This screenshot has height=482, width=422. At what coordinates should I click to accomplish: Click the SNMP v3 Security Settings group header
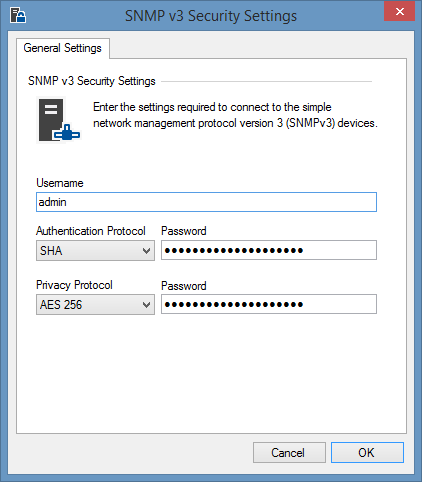[92, 81]
